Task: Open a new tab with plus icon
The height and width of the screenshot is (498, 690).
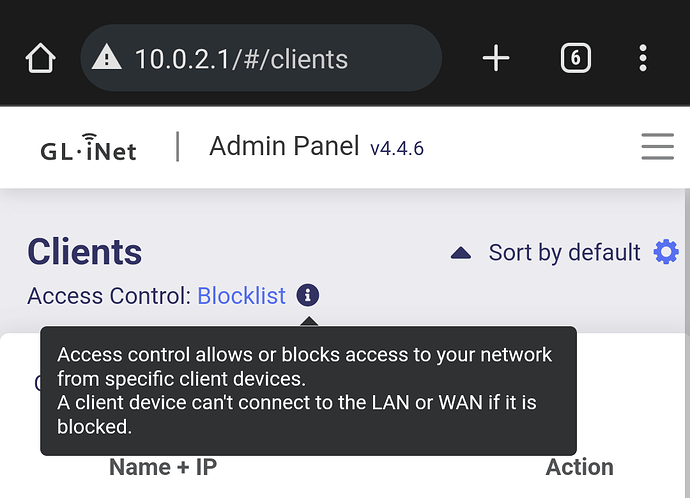Action: [x=496, y=59]
